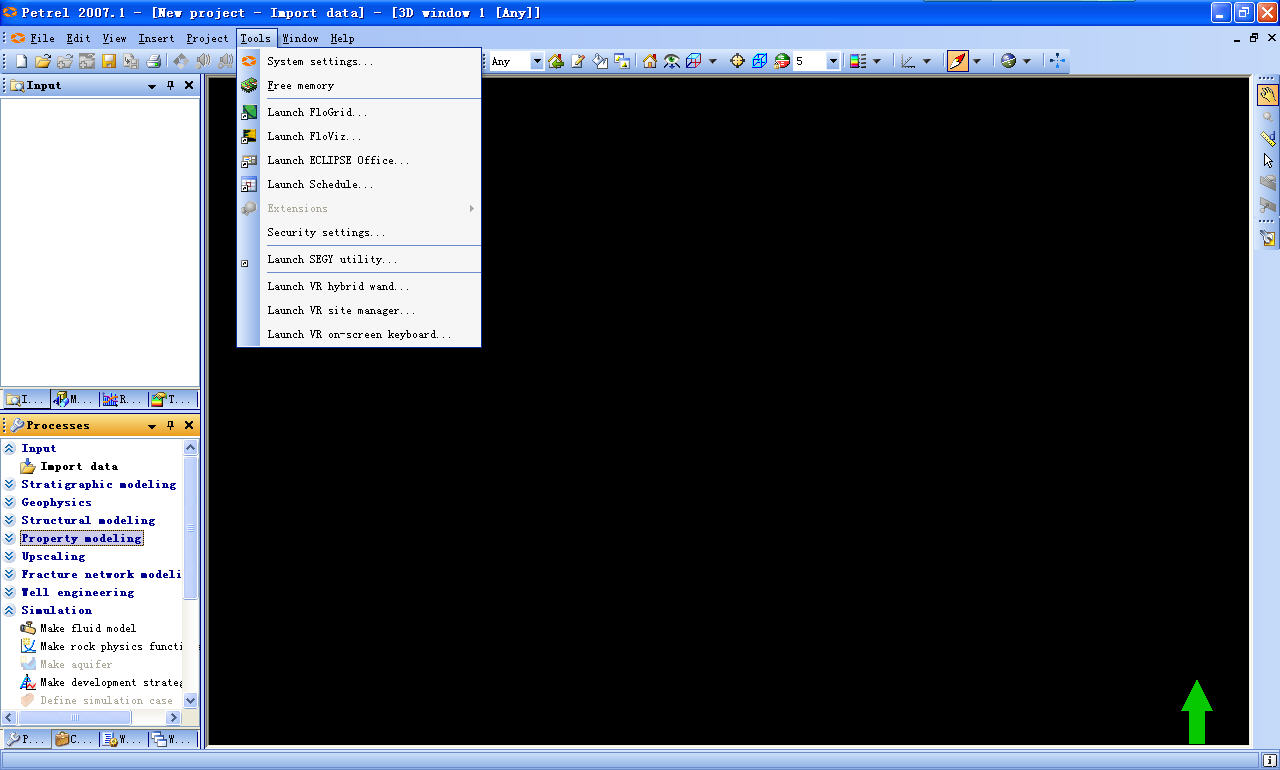Click the axis display icon

pyautogui.click(x=908, y=61)
